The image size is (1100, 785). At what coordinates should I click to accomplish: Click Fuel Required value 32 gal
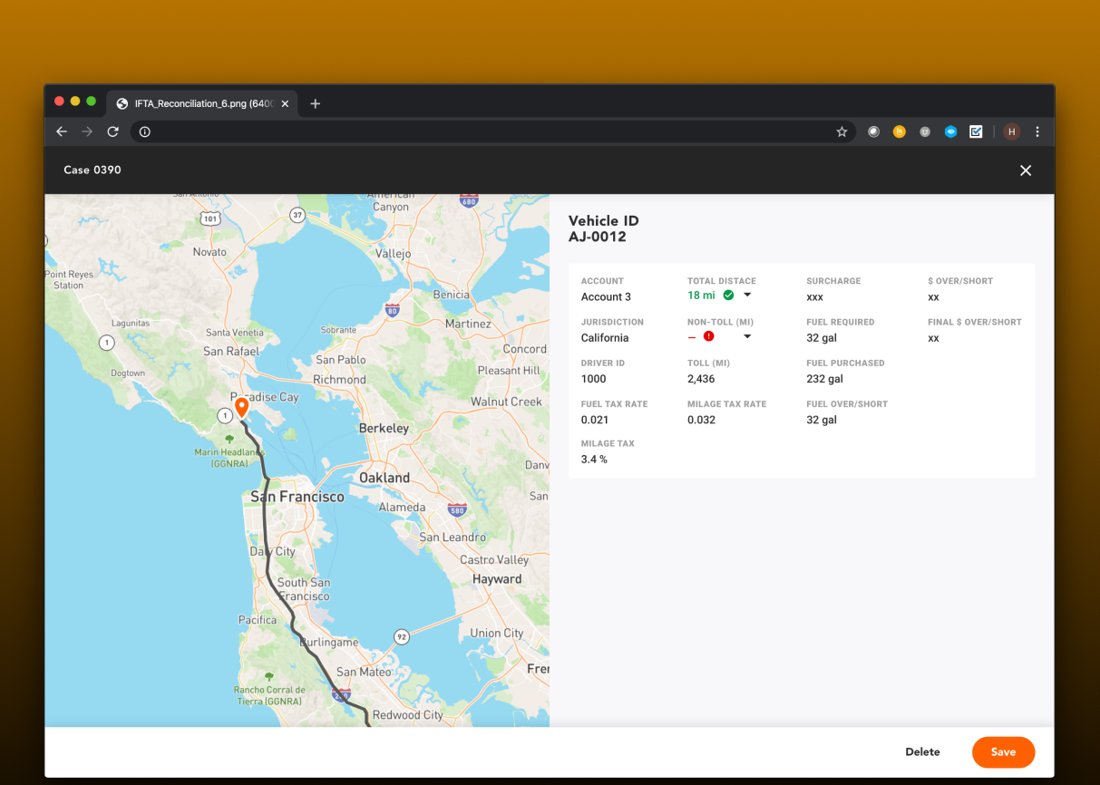(821, 338)
